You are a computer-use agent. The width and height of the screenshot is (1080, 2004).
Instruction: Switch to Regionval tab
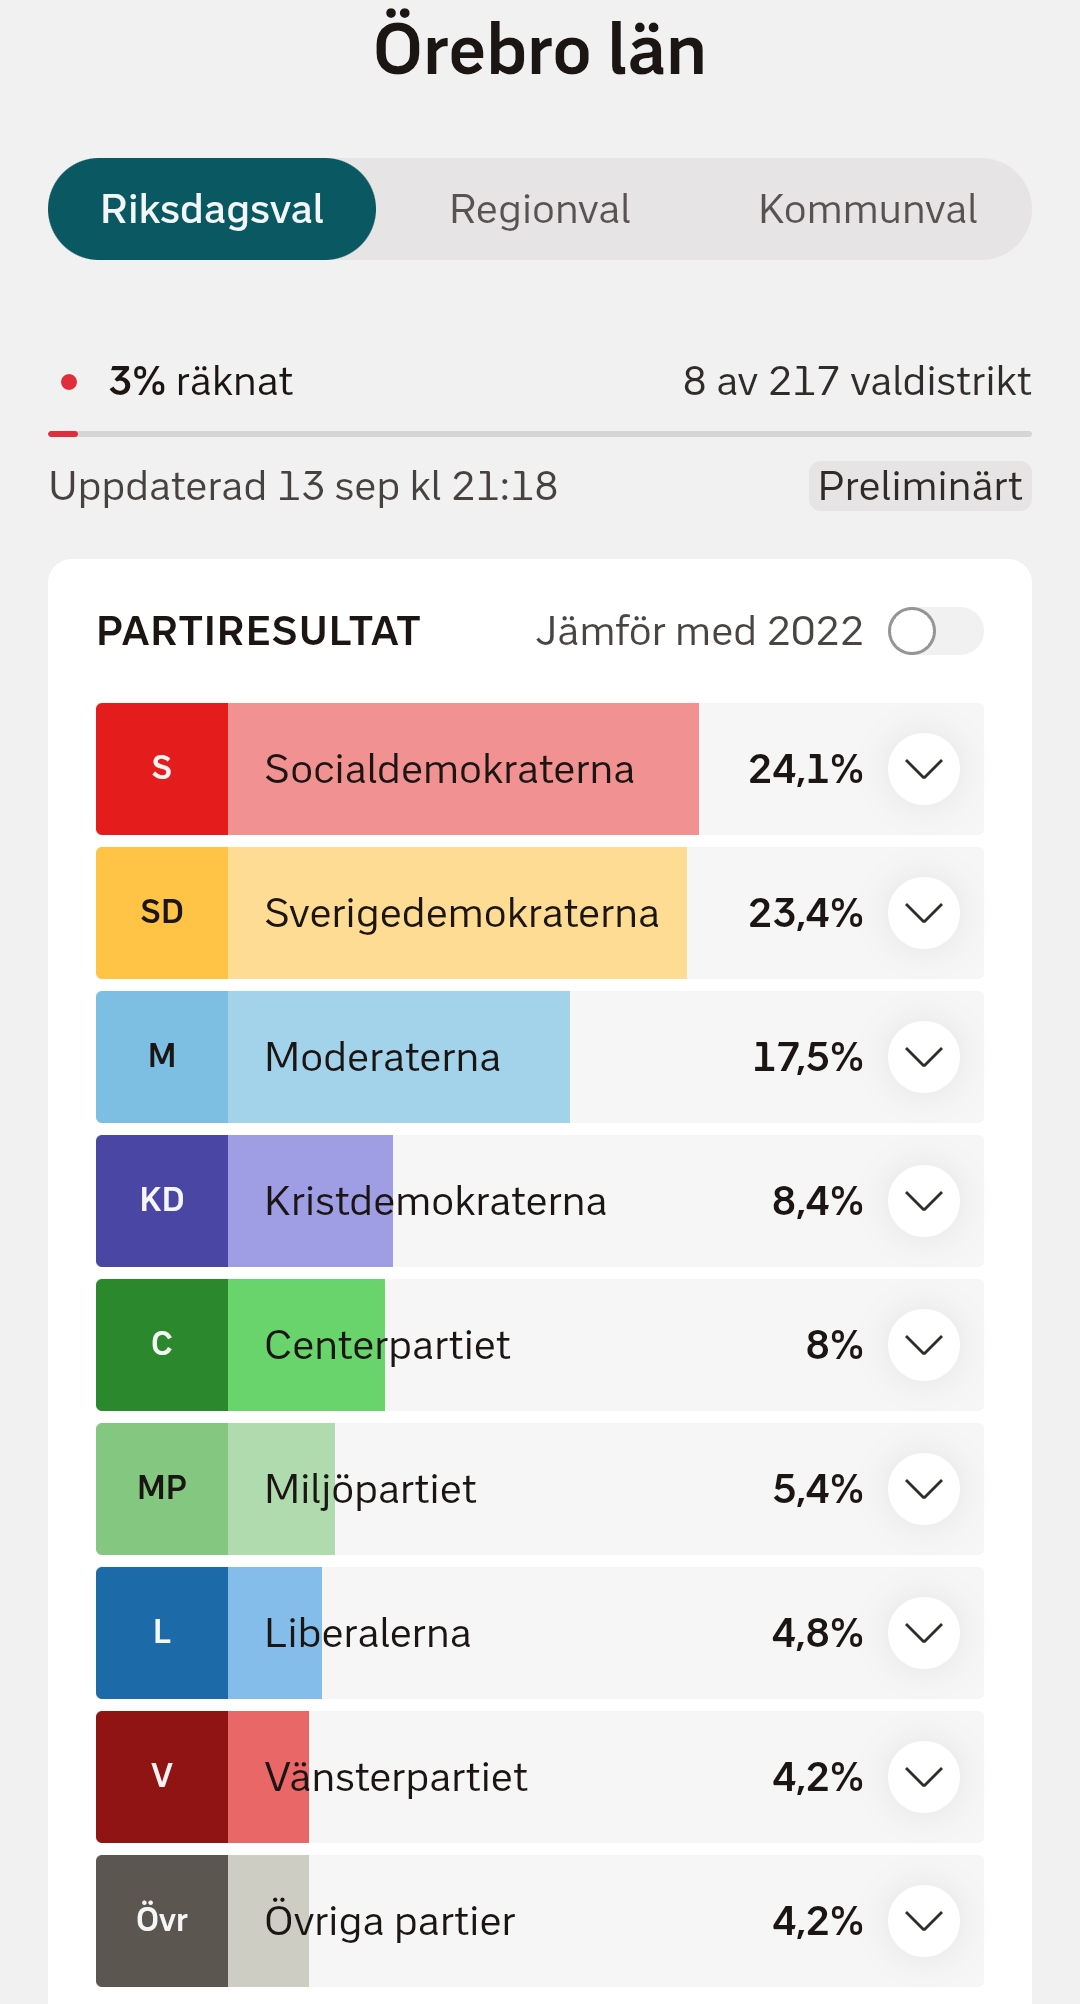click(x=540, y=209)
